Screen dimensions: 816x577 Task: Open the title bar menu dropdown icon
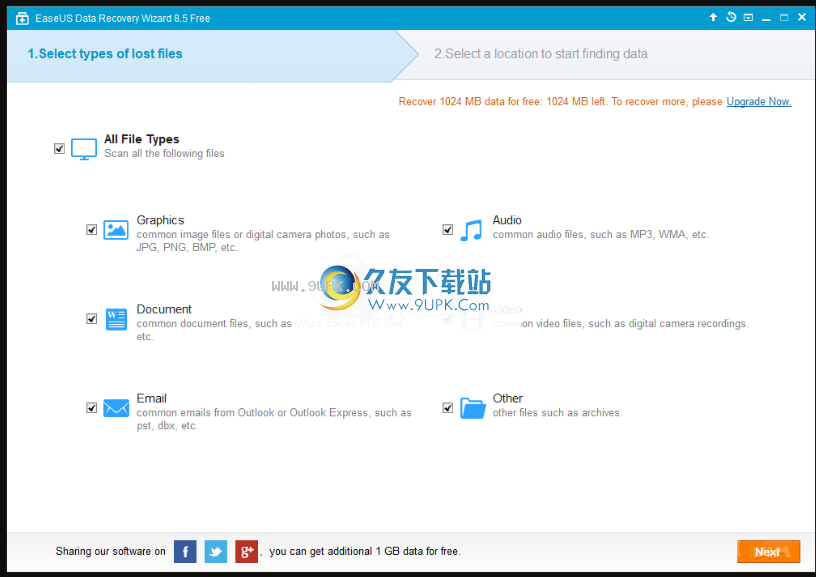pos(748,18)
